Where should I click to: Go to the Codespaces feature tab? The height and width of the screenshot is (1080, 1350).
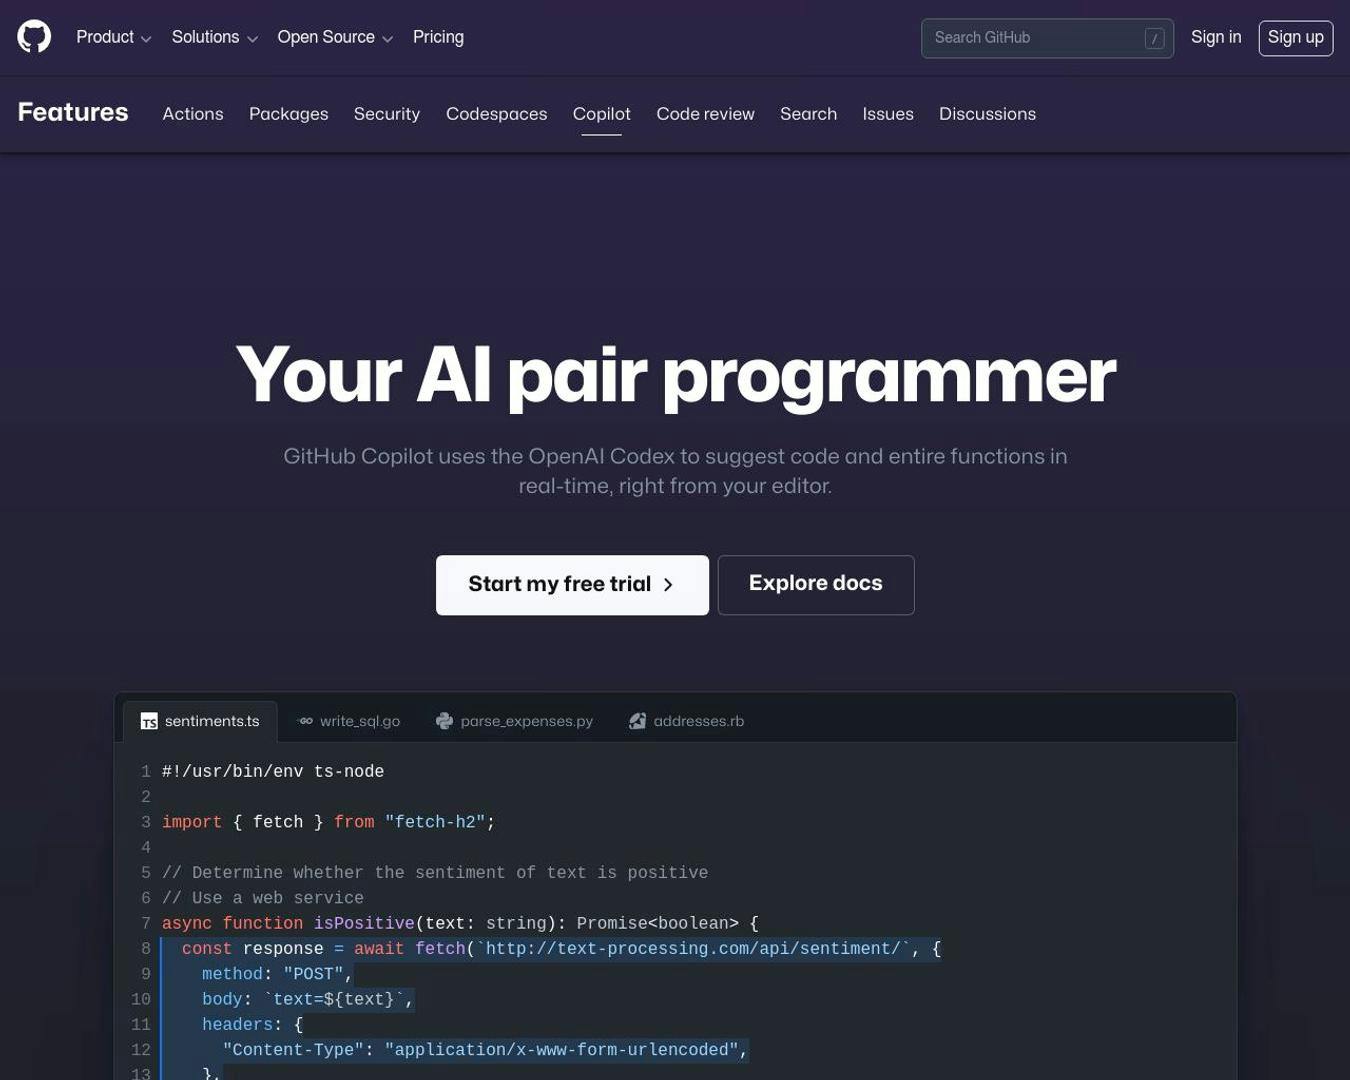496,114
